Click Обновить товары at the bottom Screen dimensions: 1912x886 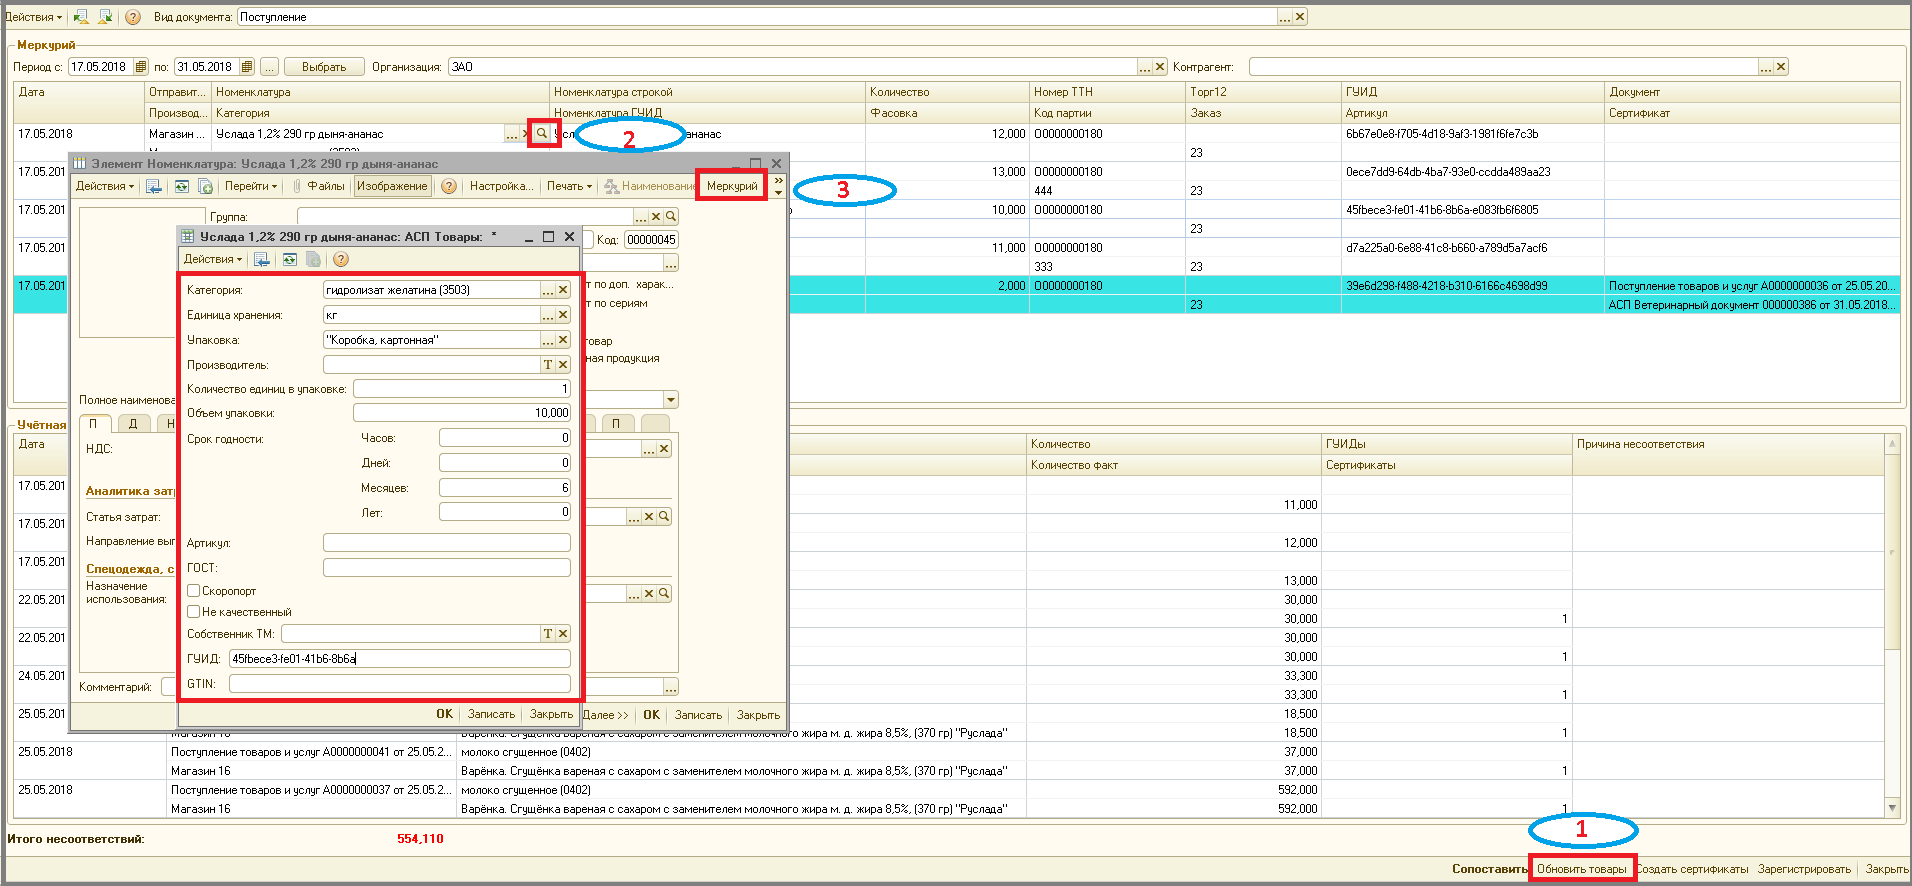point(1582,869)
